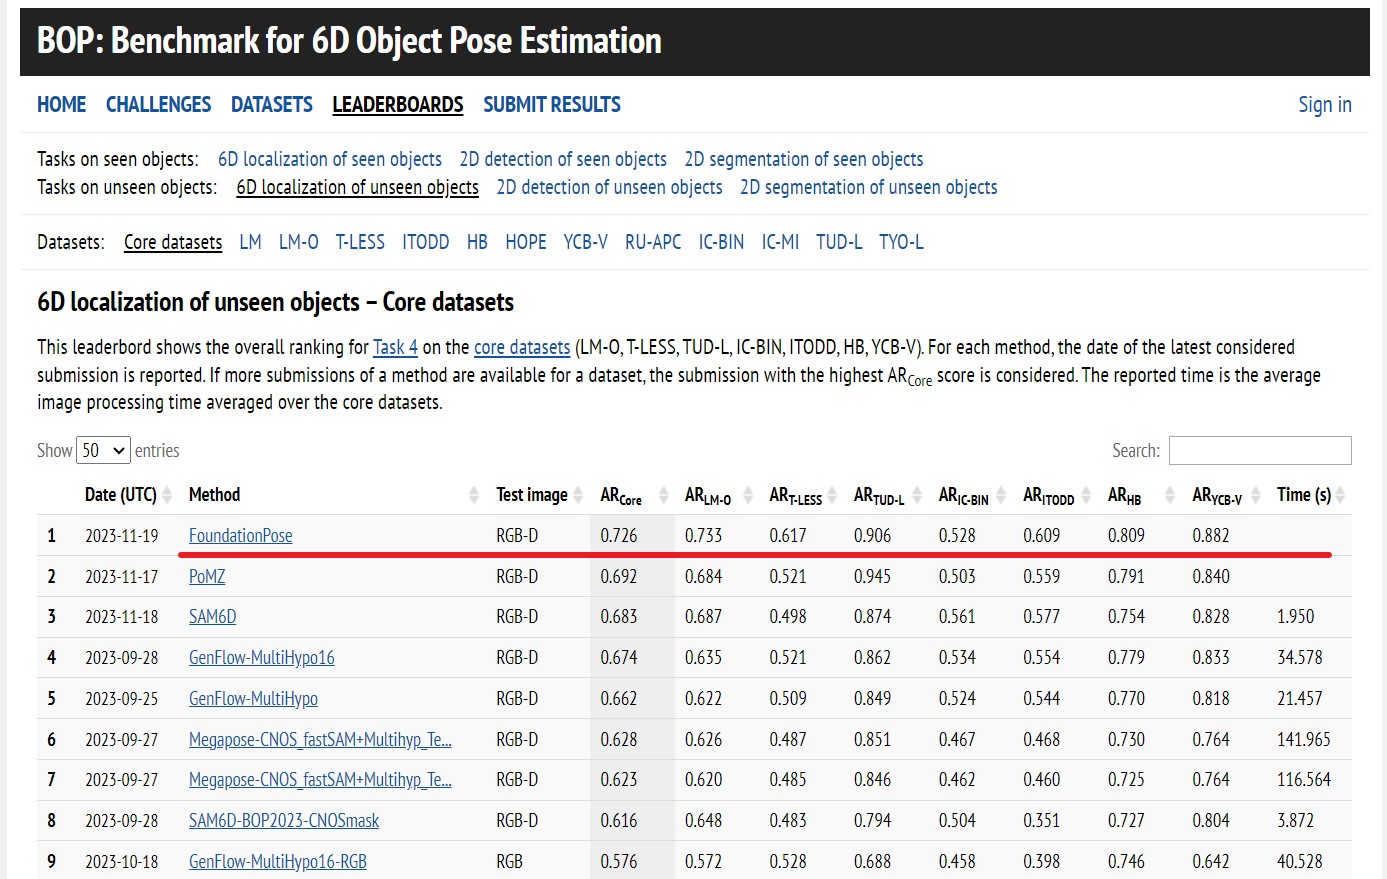Sort by Method column arrows
Screen dimensions: 1387x879
point(474,495)
